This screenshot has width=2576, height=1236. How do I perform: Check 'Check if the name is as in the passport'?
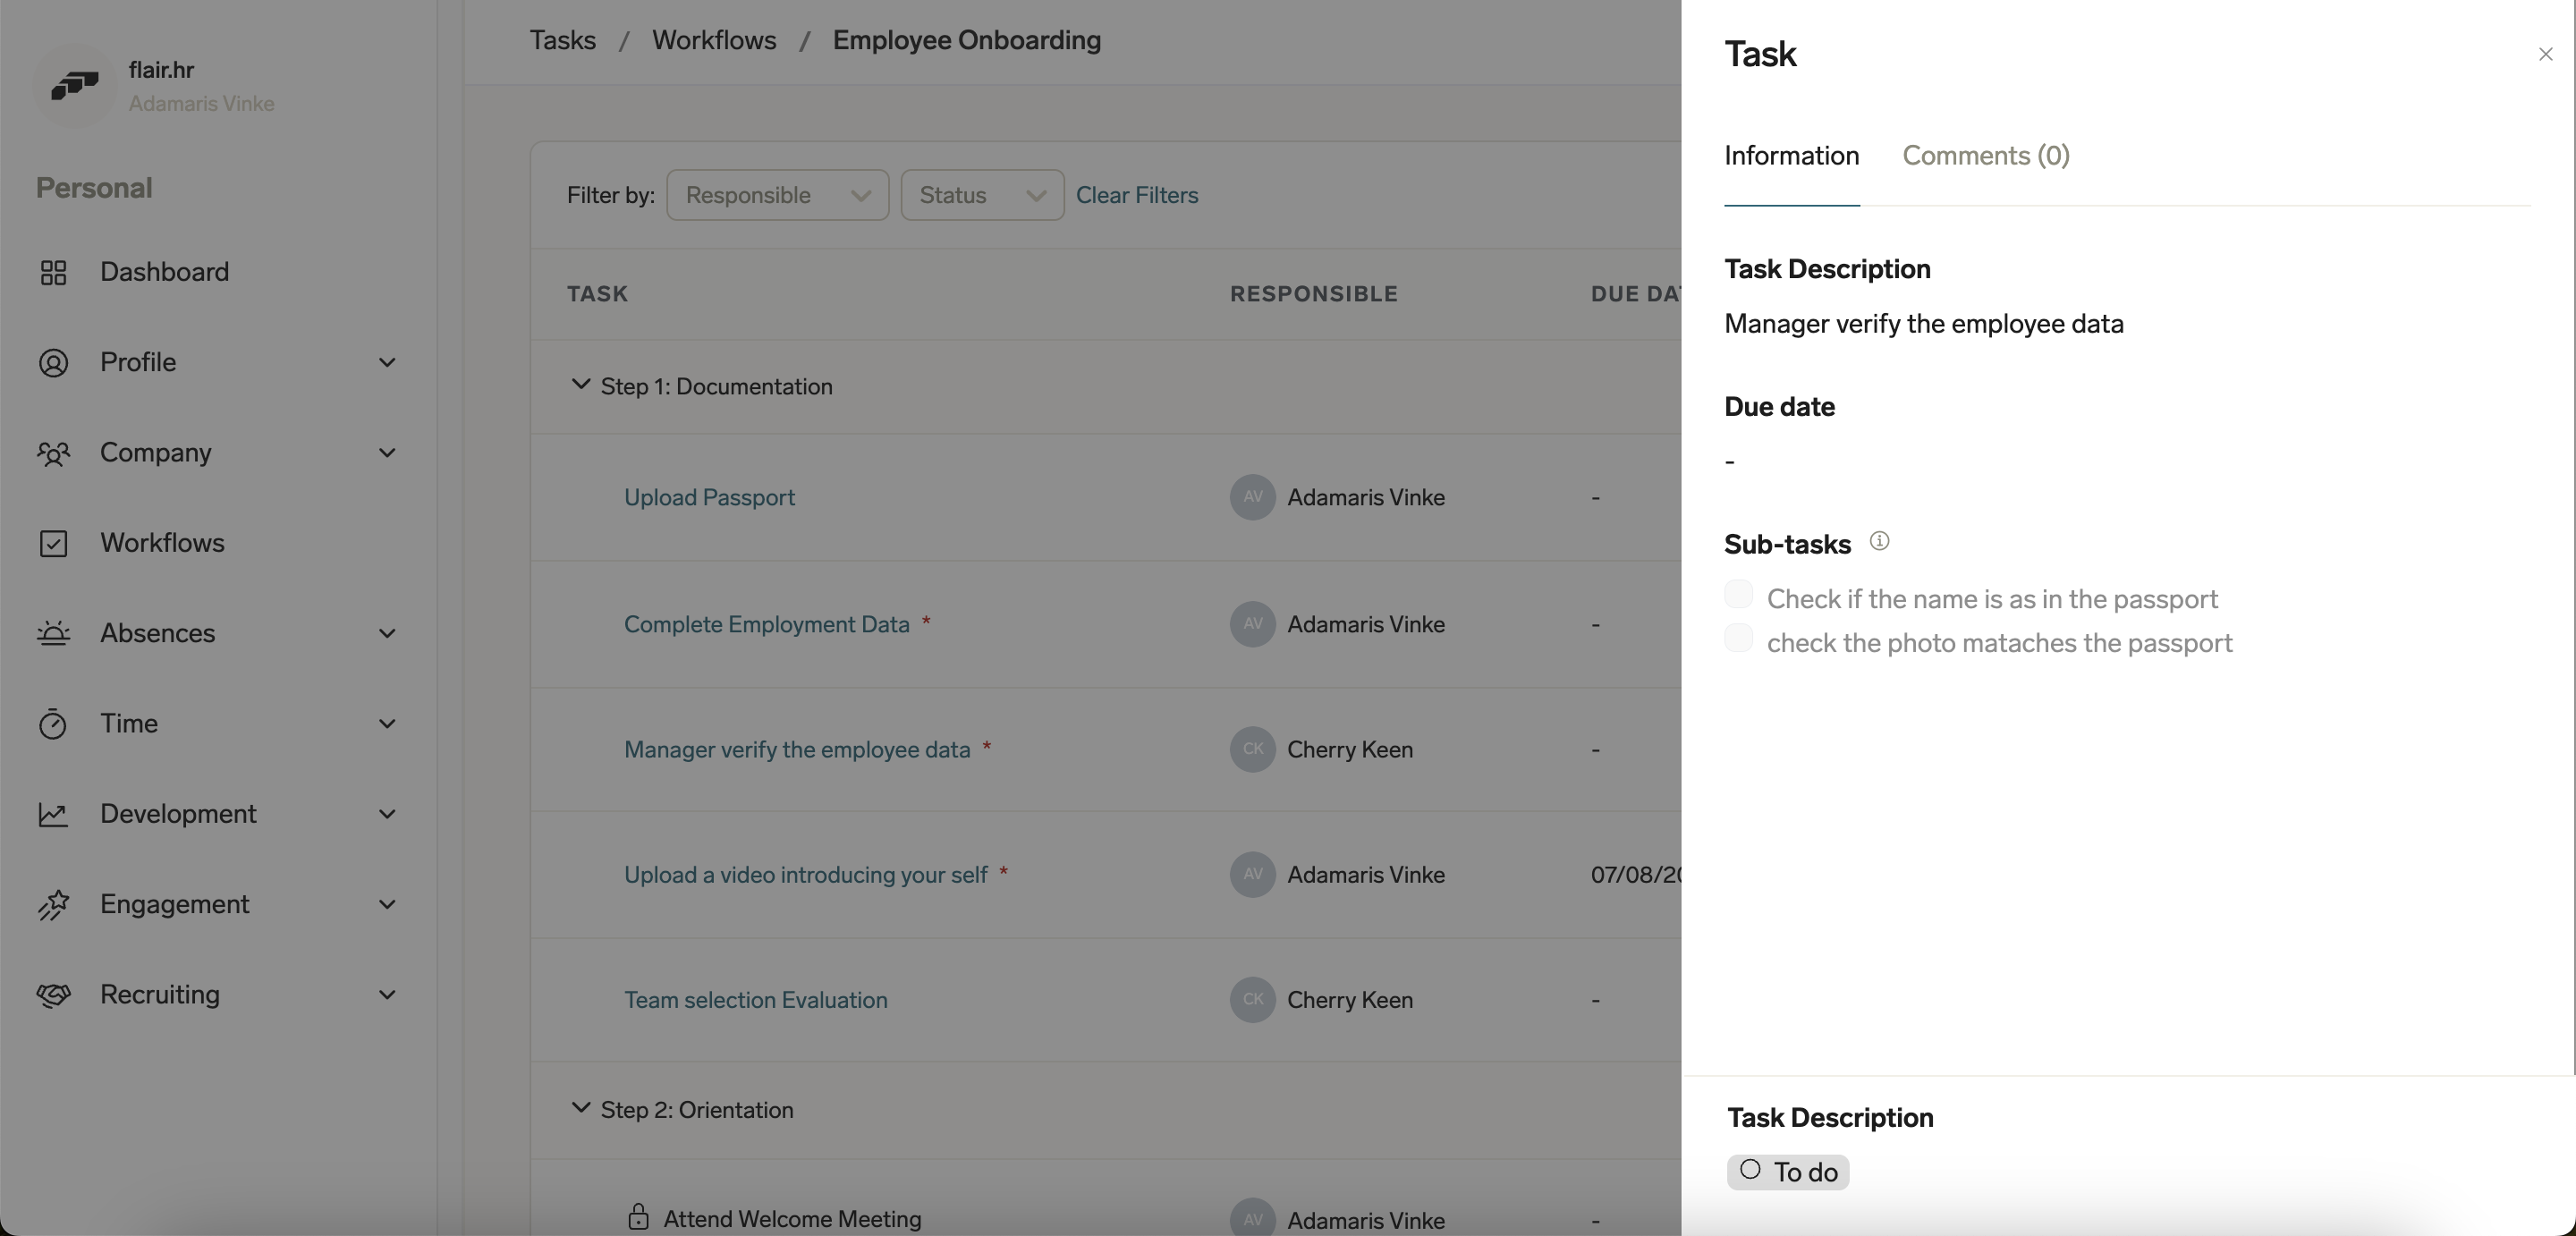(x=1739, y=593)
